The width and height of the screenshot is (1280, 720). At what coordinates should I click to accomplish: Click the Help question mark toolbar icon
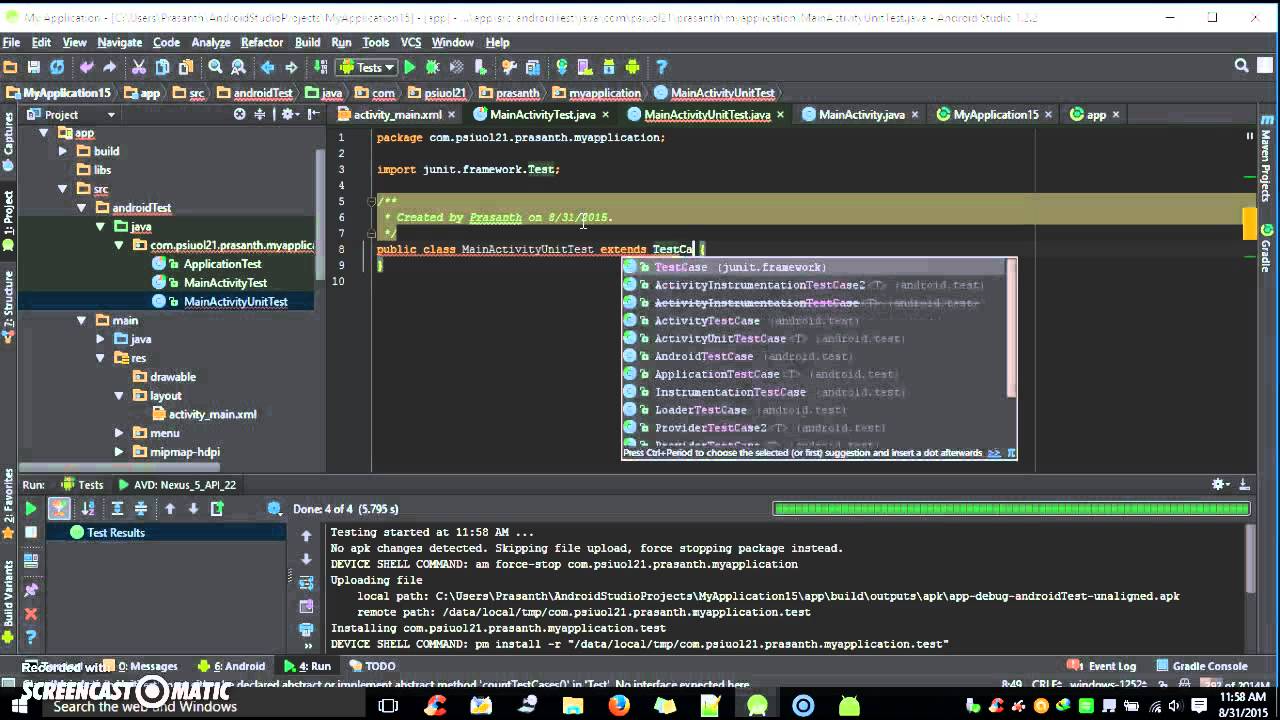tap(661, 67)
